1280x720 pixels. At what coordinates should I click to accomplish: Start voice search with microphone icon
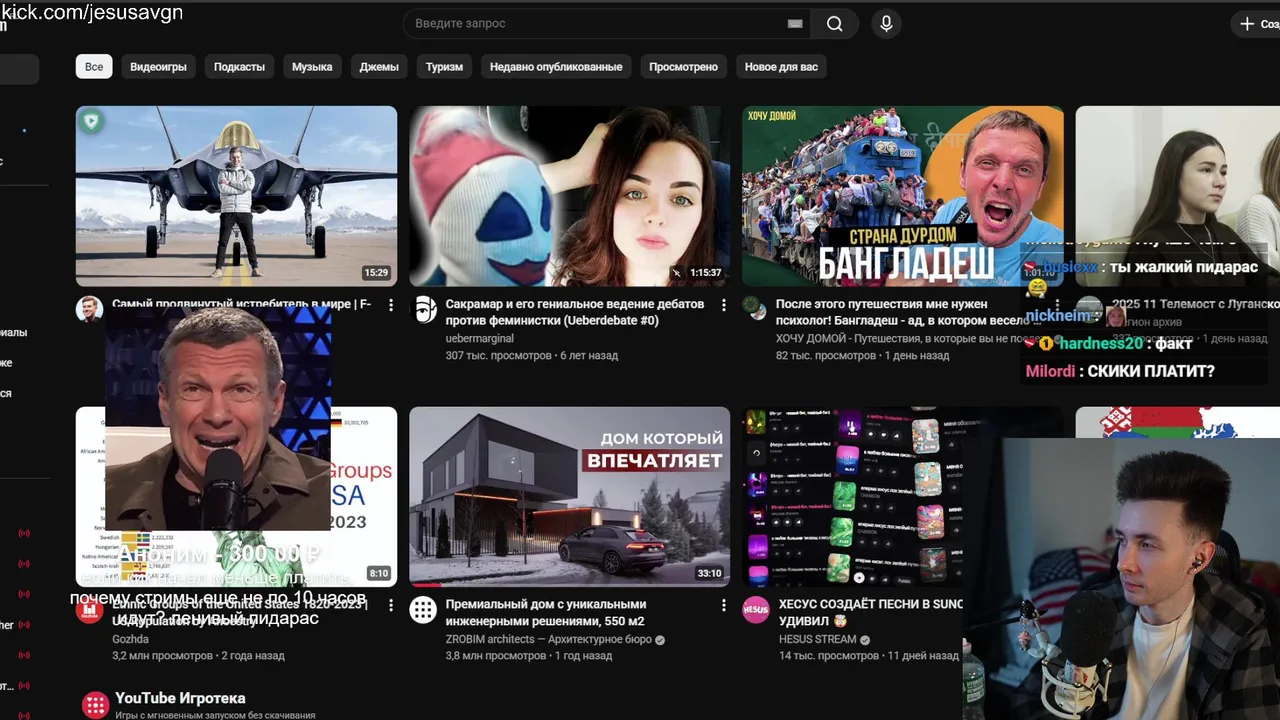(x=886, y=24)
